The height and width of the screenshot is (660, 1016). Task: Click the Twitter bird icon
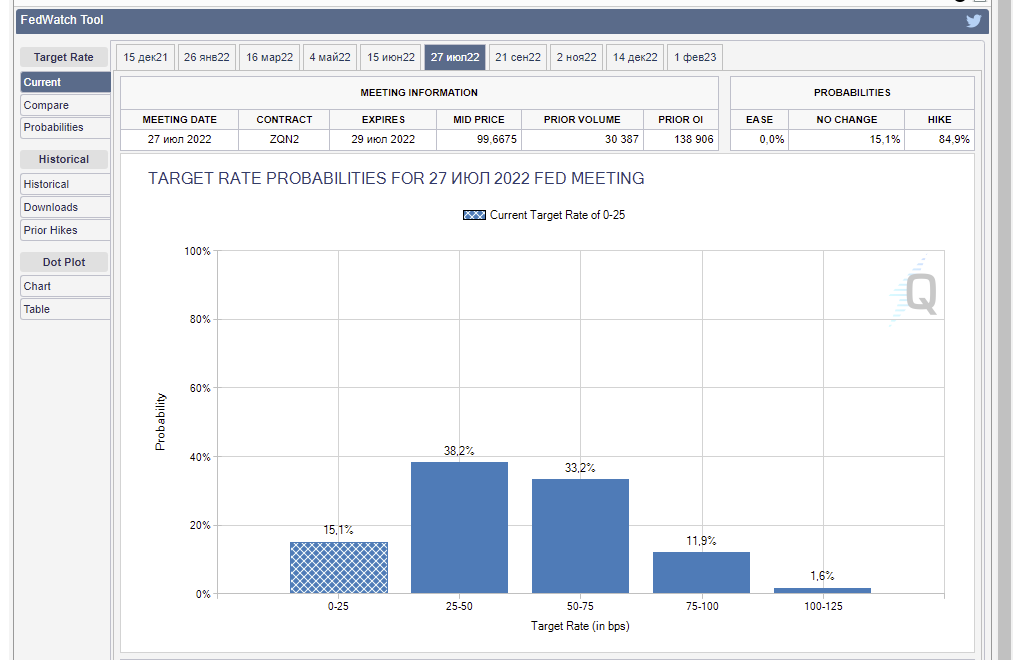click(x=973, y=20)
